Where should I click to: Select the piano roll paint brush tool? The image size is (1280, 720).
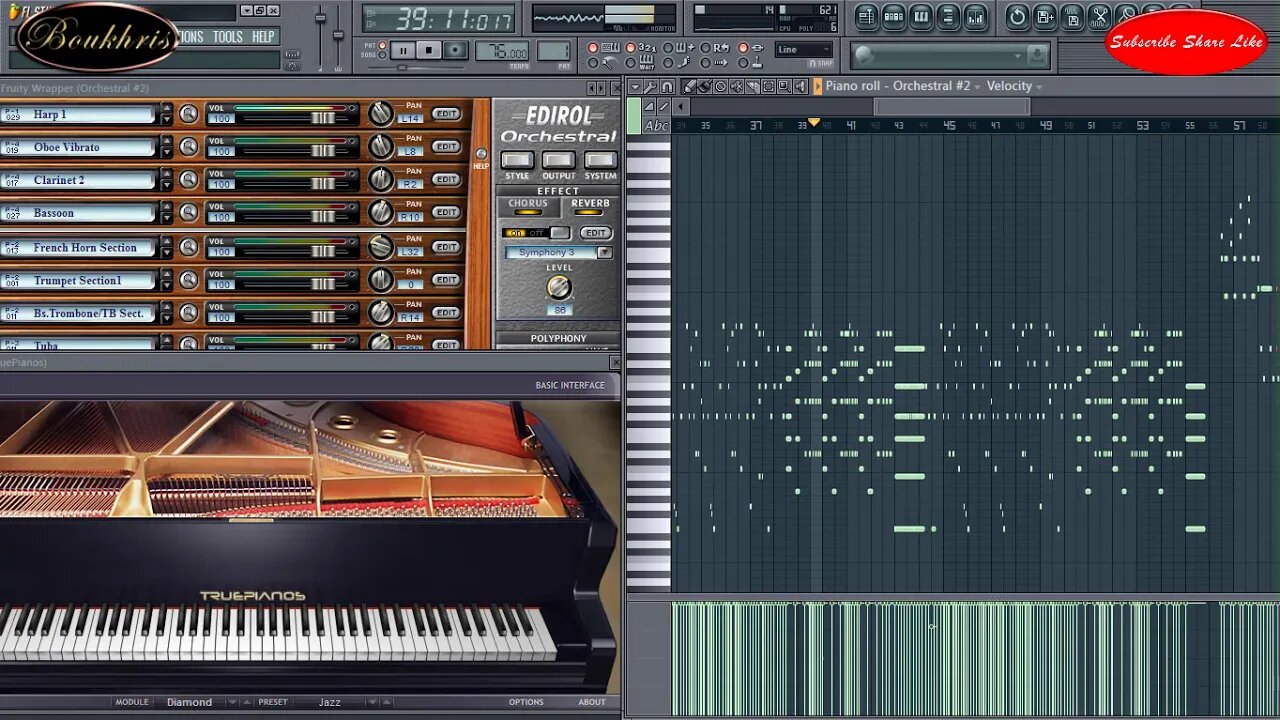click(704, 86)
